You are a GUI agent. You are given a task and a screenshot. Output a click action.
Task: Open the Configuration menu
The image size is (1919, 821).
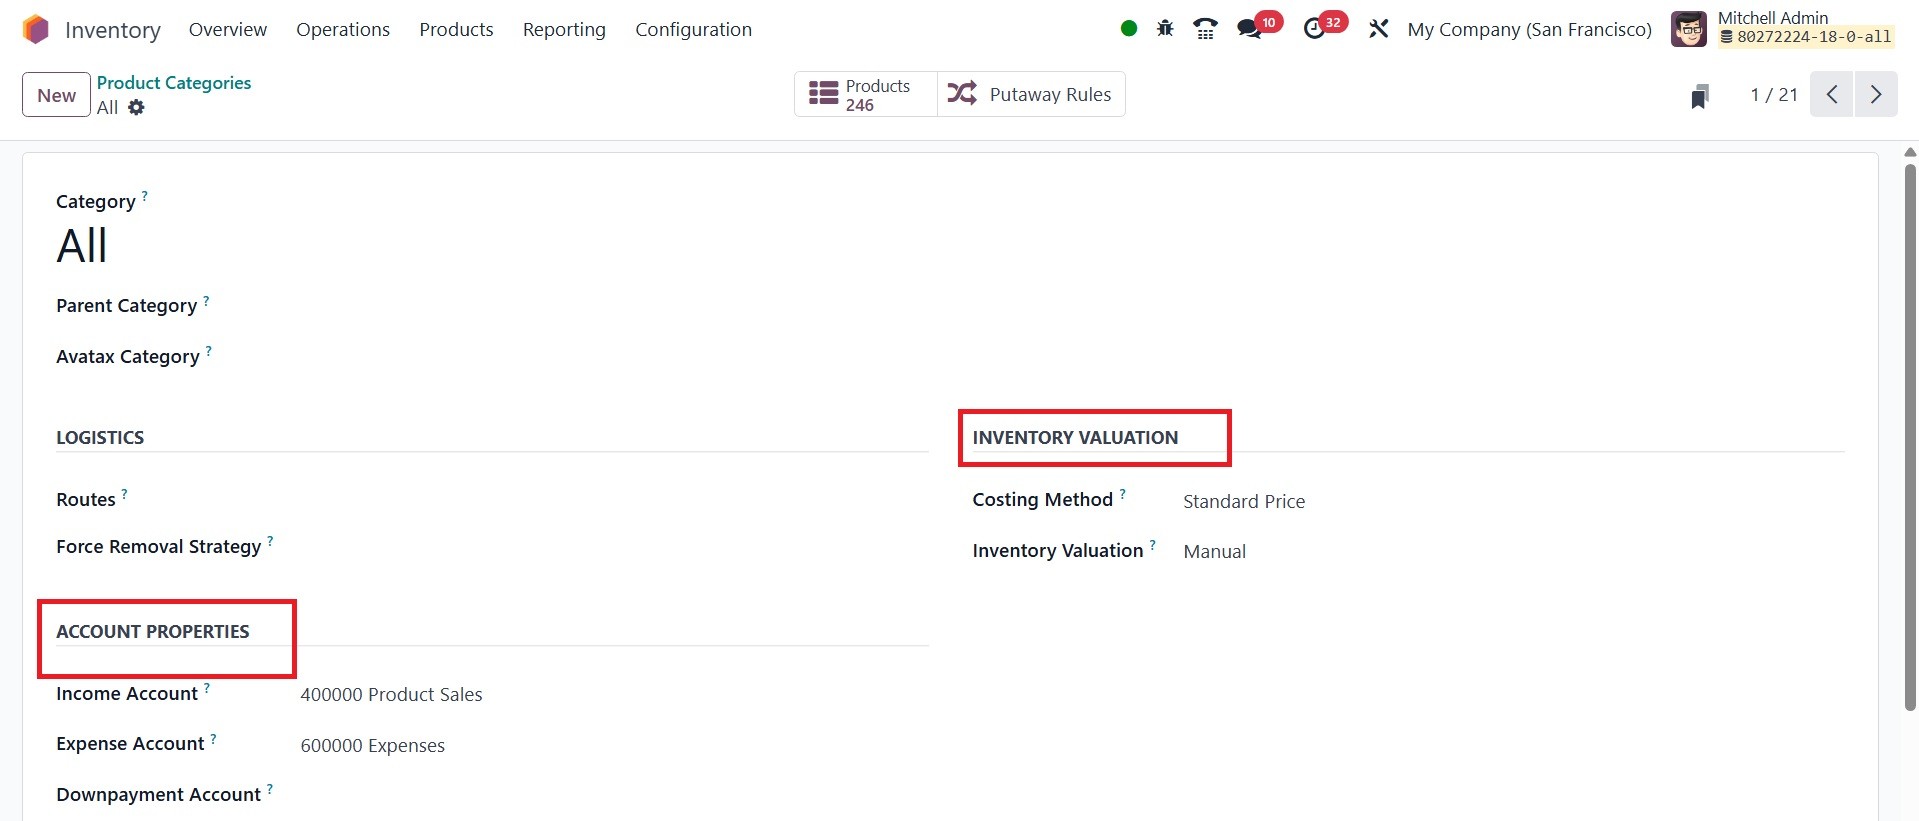coord(693,30)
